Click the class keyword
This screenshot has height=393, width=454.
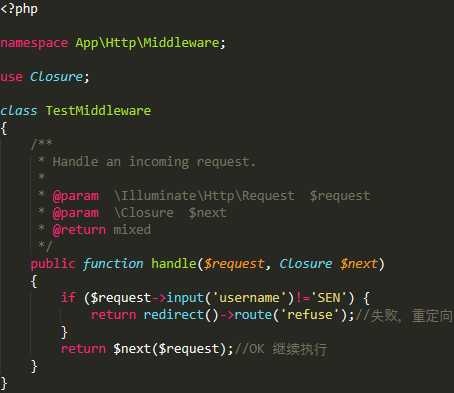tap(19, 111)
